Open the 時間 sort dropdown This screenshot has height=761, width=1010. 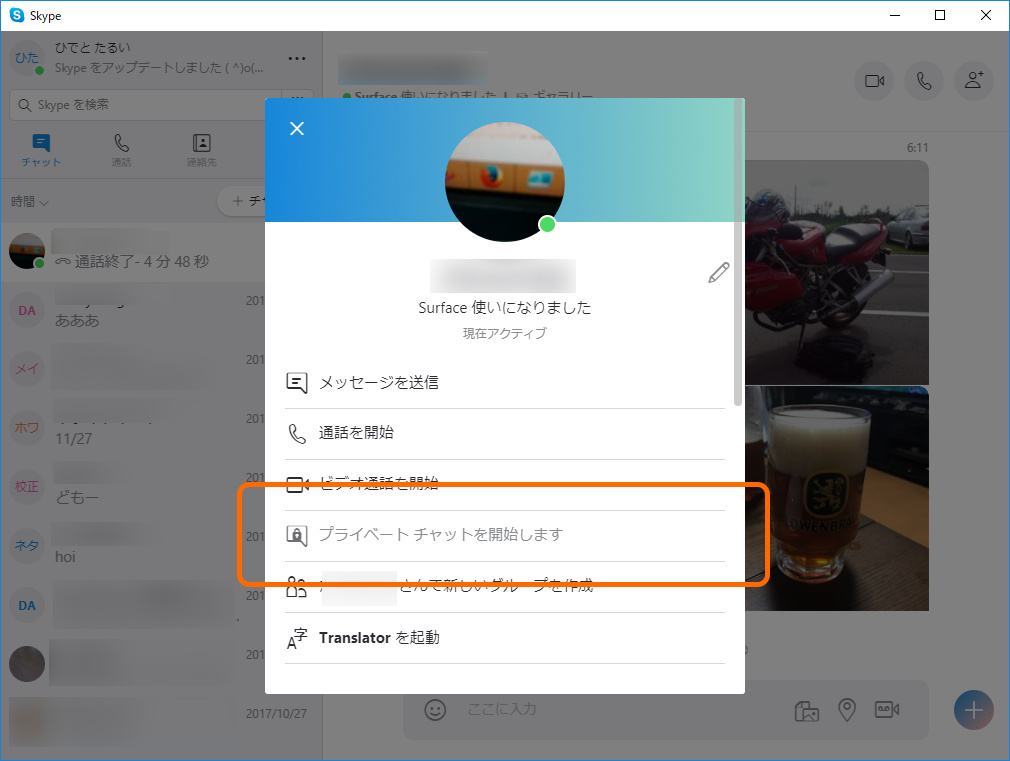pos(30,201)
